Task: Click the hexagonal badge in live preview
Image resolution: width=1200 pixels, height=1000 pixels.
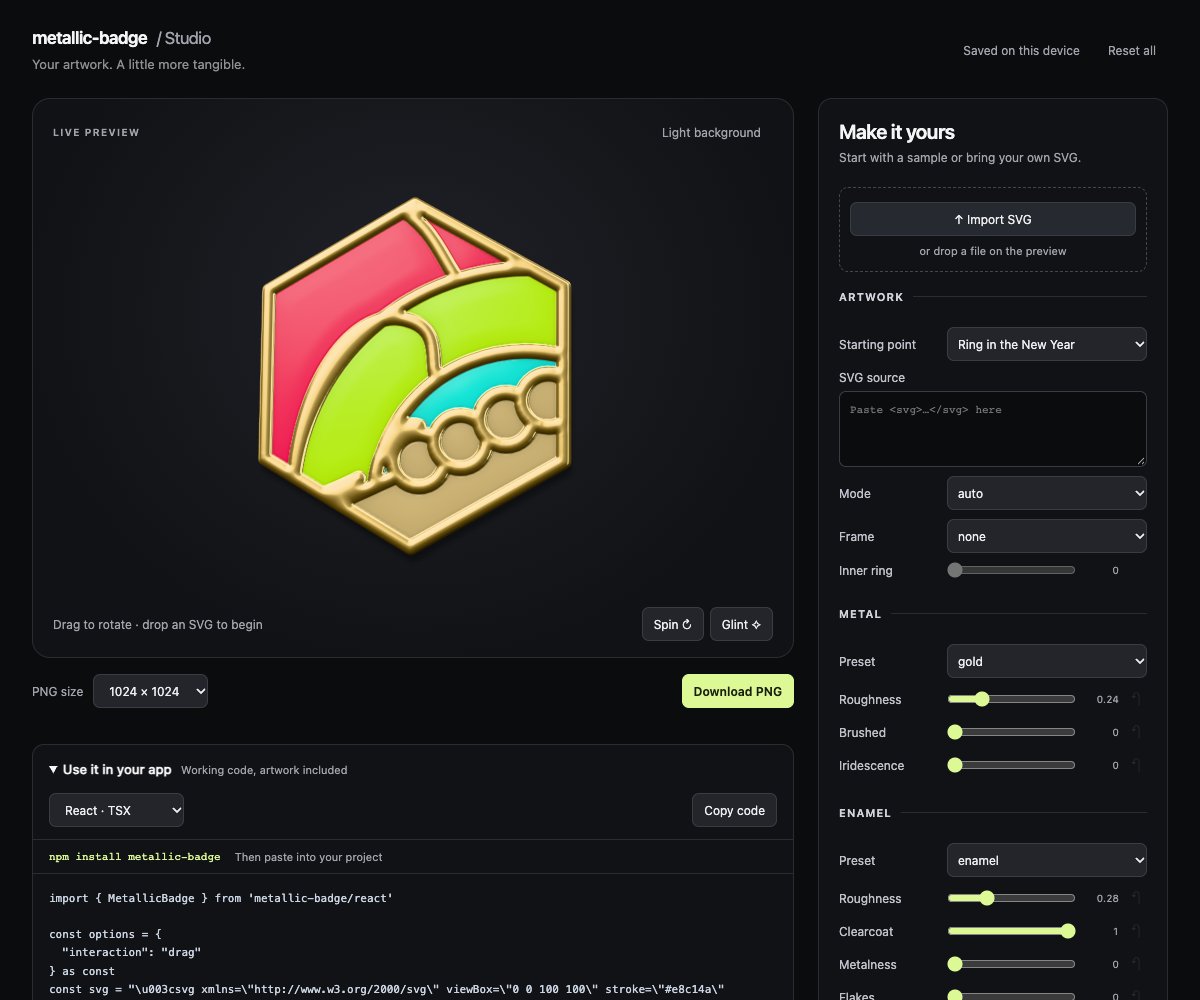Action: 414,376
